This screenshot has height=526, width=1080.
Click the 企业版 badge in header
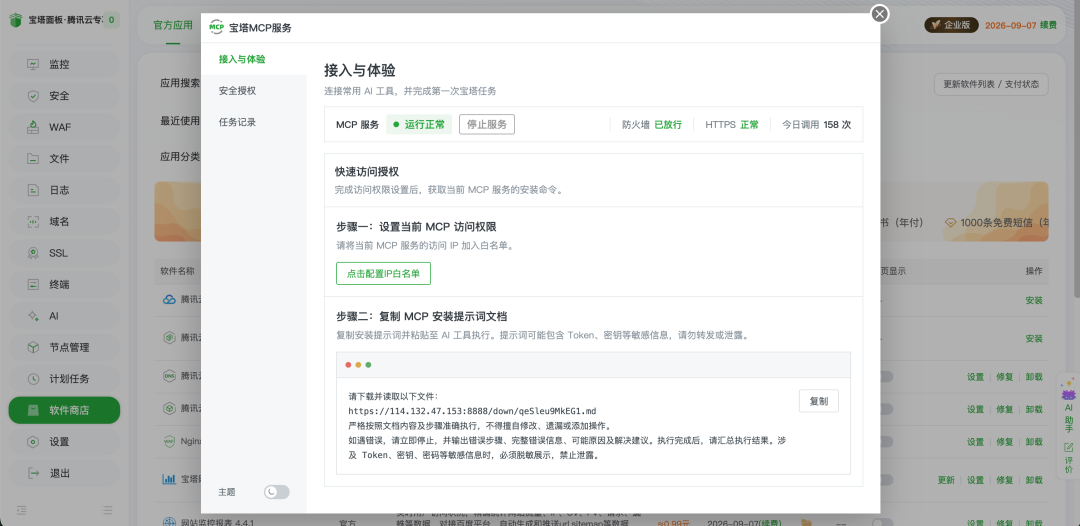coord(951,25)
